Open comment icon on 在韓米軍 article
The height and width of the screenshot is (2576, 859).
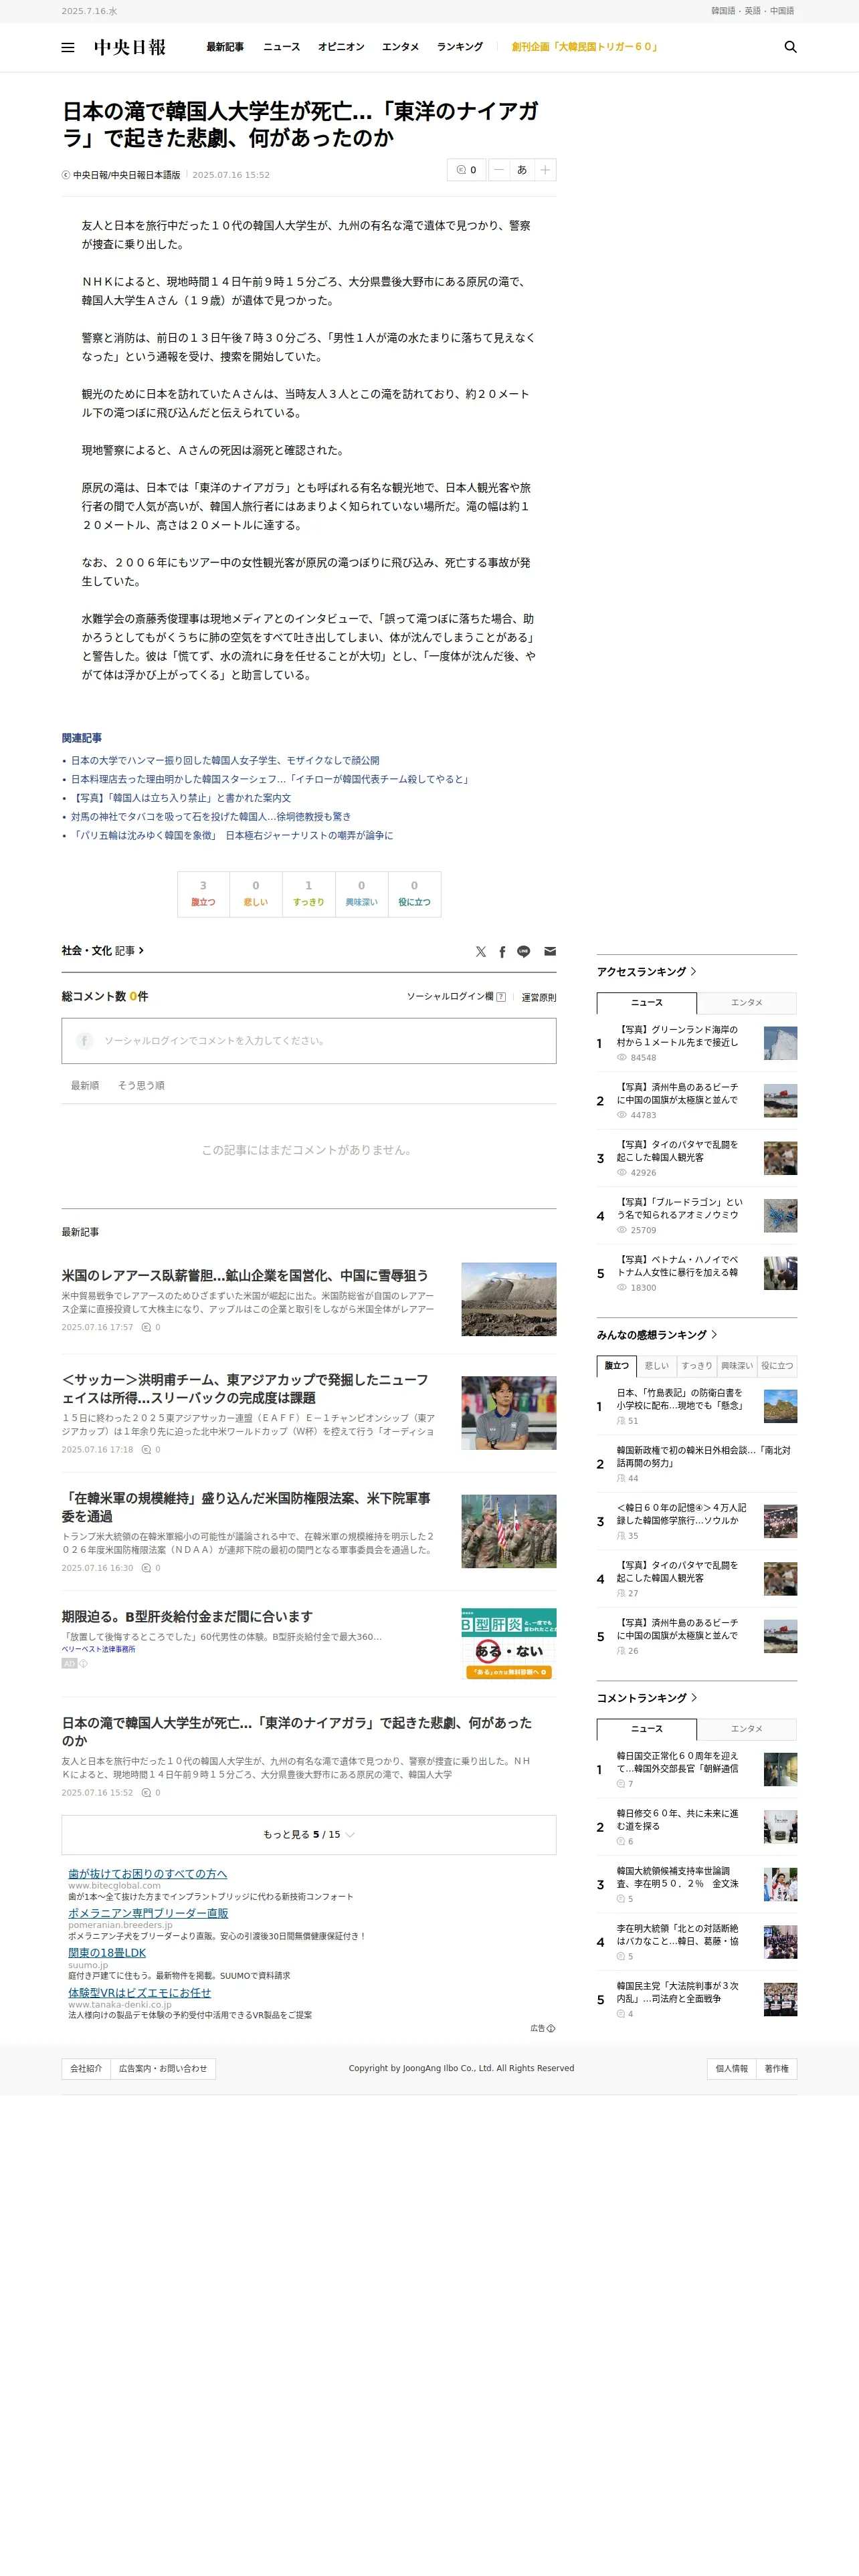(146, 1568)
